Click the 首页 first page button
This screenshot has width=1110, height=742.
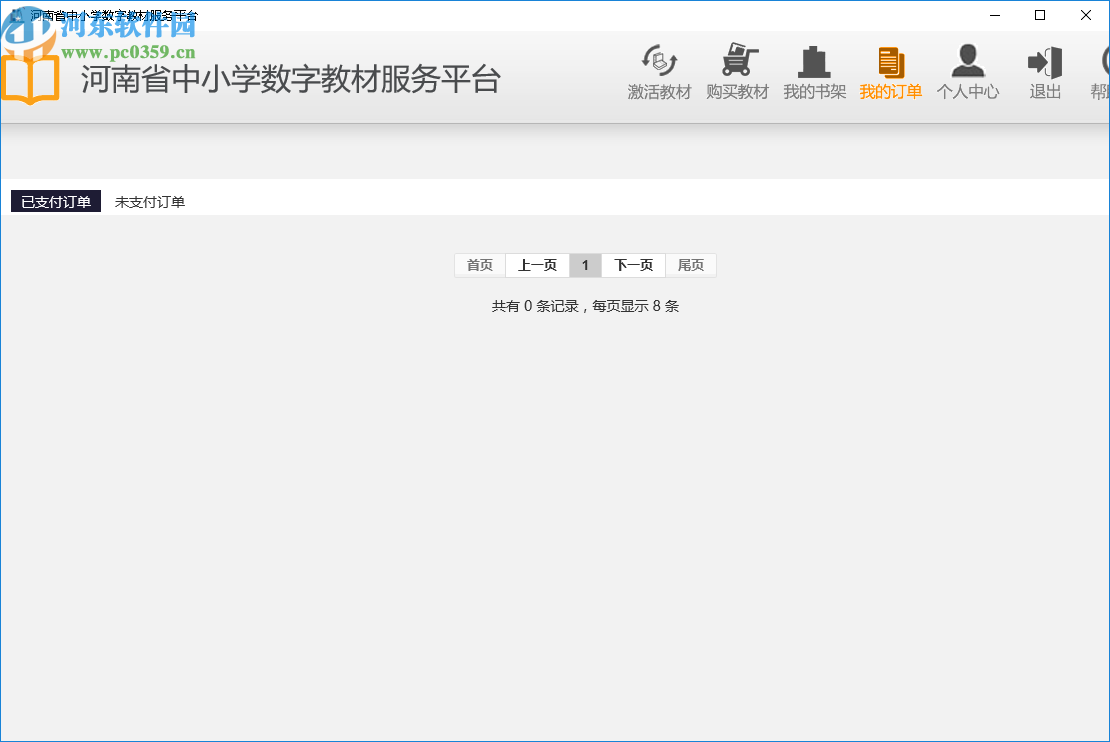pyautogui.click(x=479, y=264)
